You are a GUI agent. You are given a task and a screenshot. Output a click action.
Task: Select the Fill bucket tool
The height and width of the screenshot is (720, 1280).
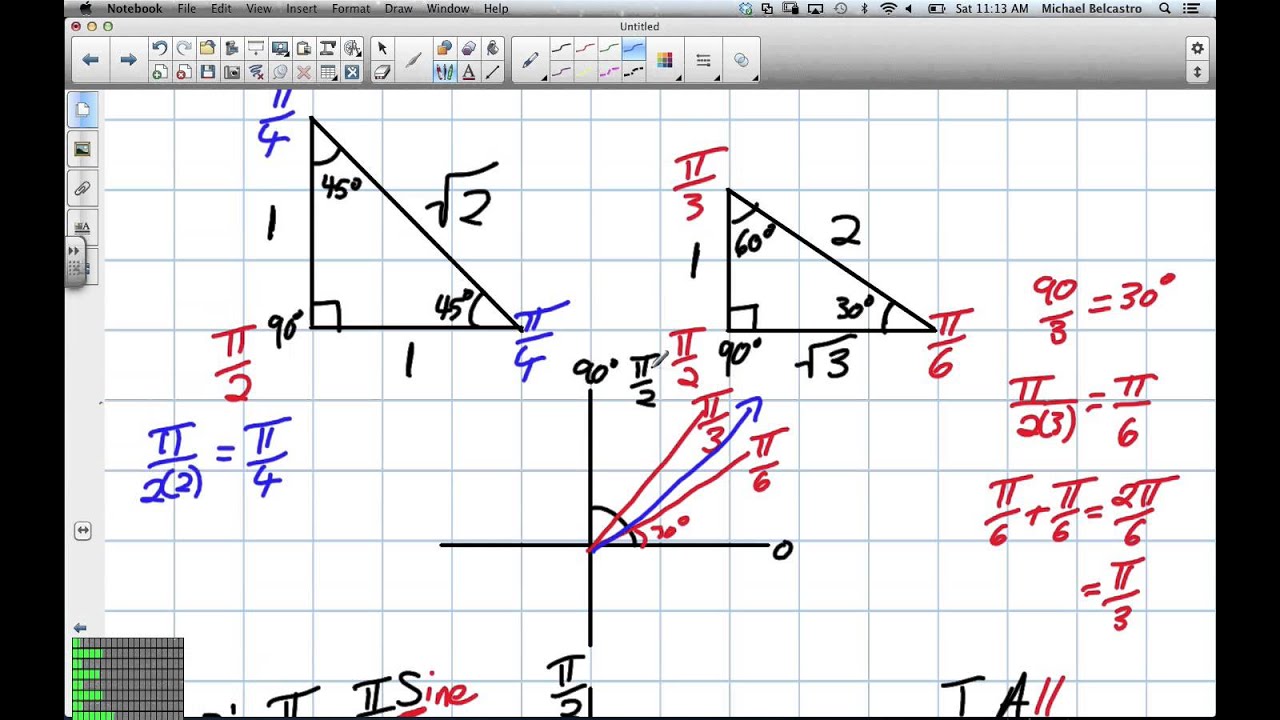(492, 48)
